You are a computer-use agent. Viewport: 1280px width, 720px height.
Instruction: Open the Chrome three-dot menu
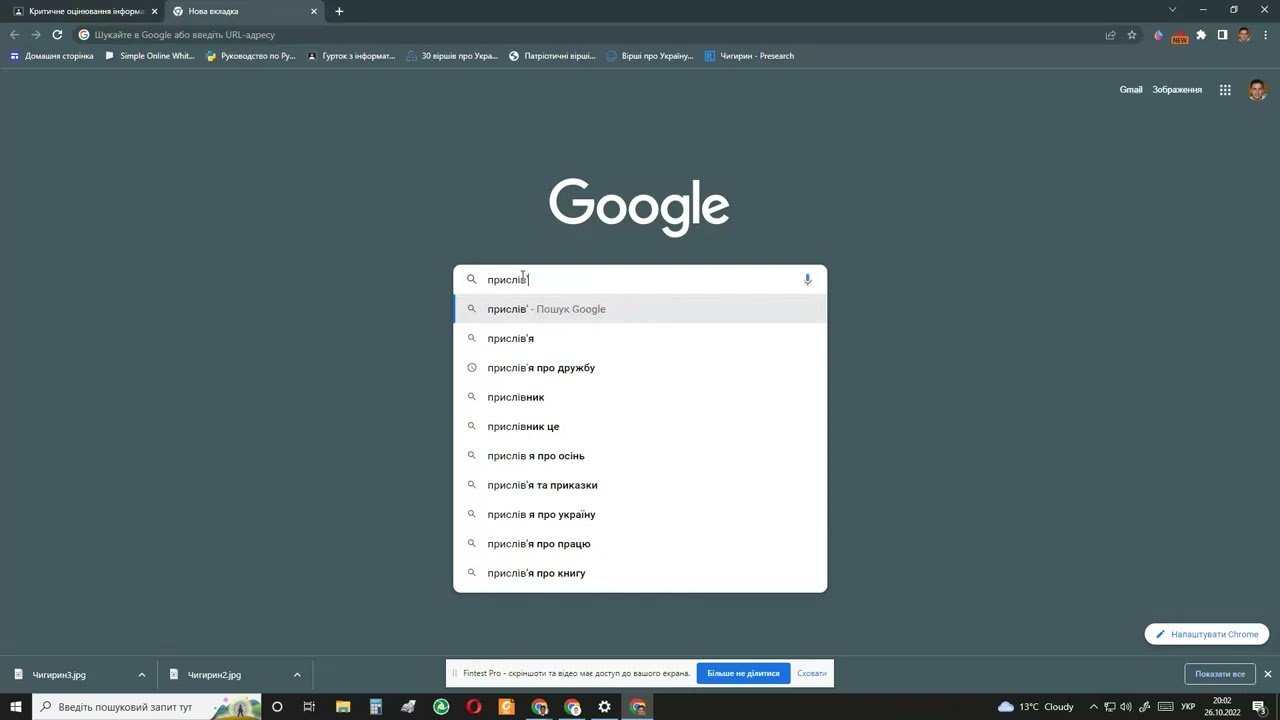pos(1265,35)
